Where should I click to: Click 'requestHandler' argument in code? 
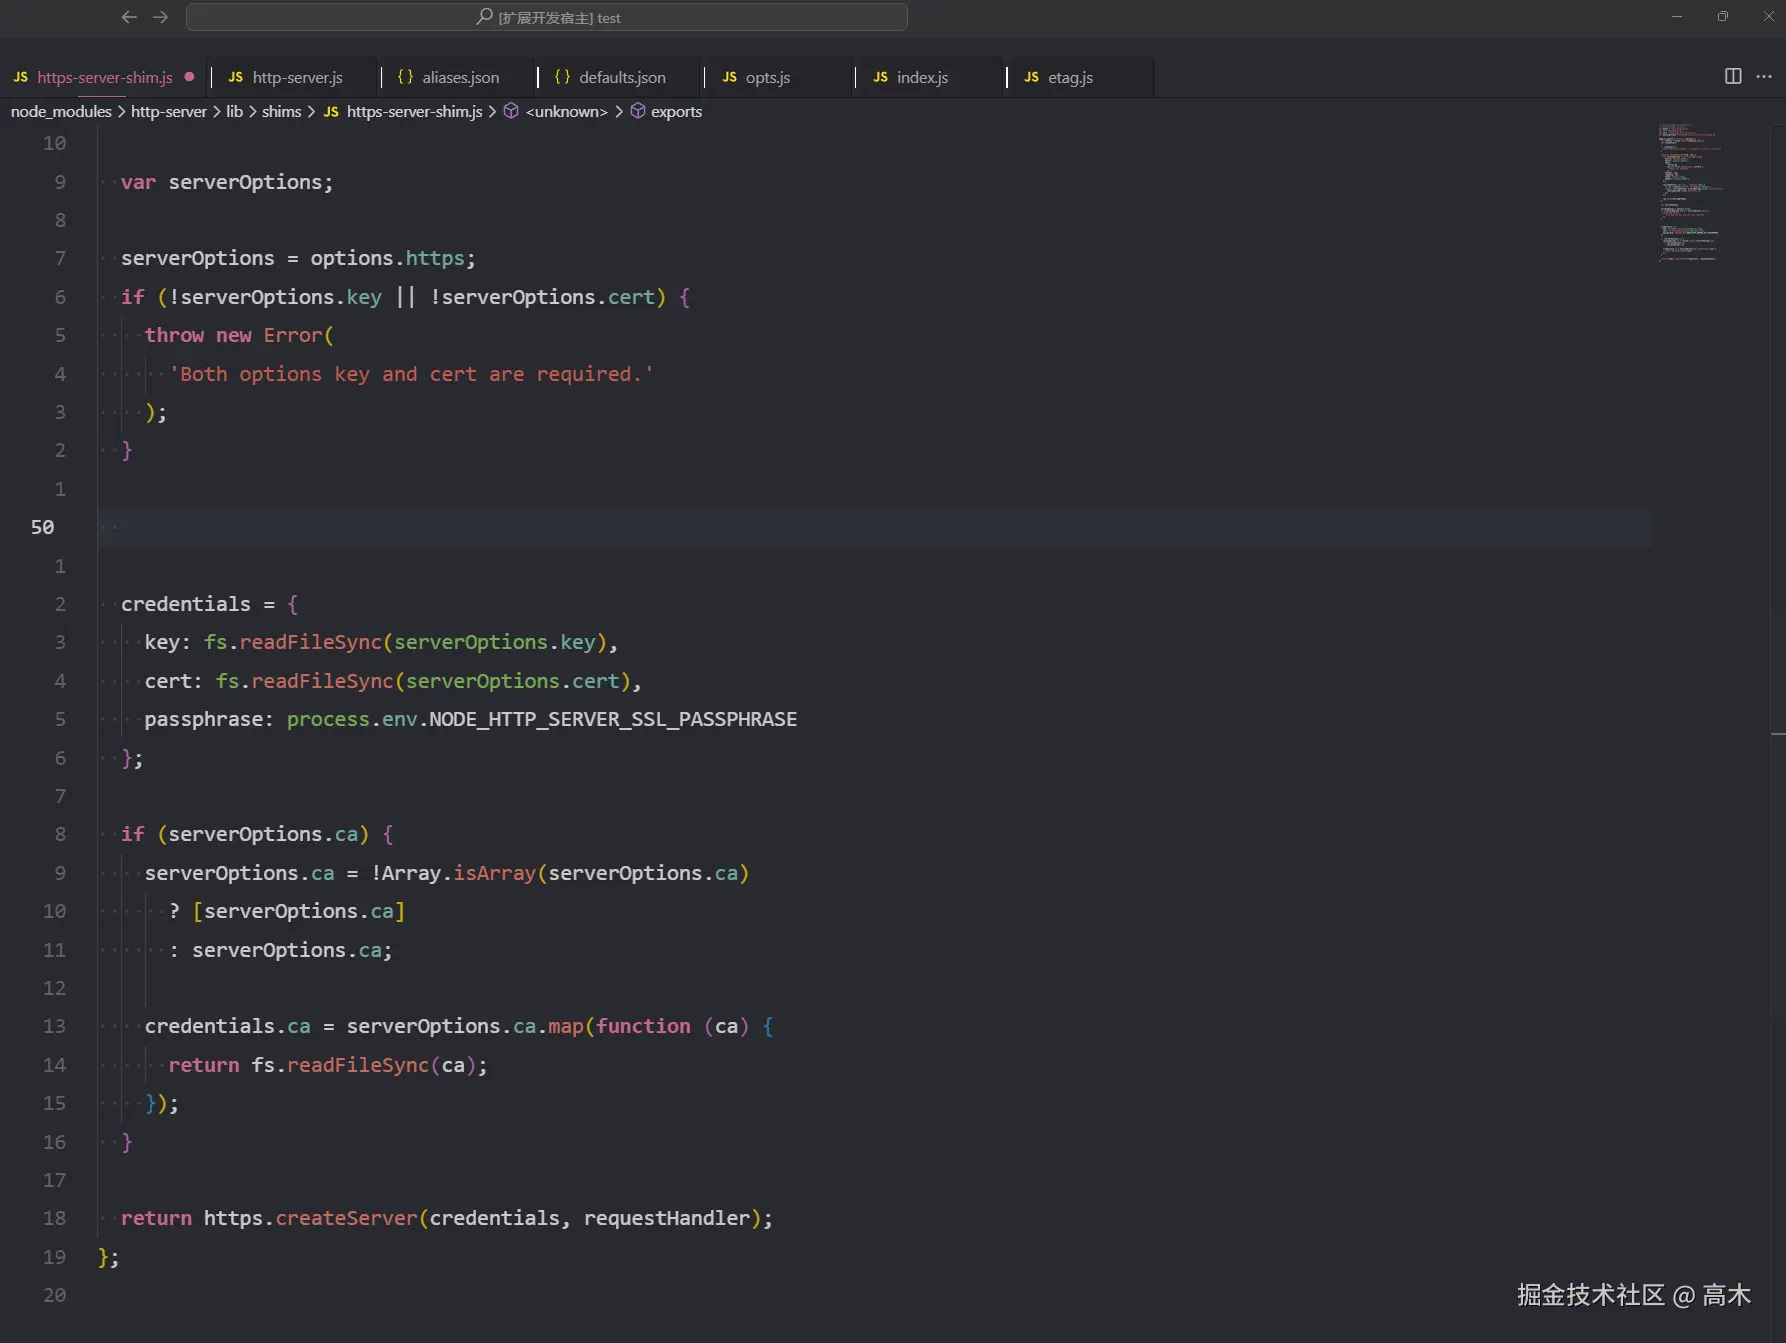click(x=666, y=1218)
